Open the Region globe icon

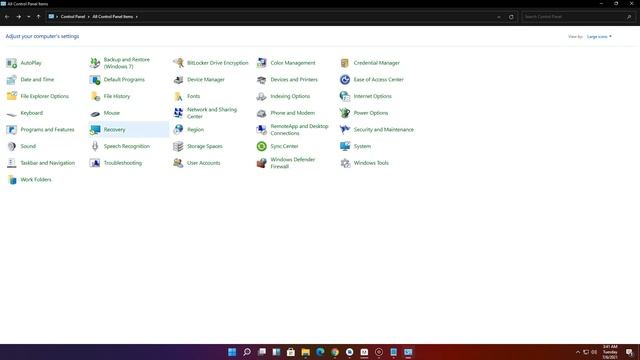click(178, 130)
